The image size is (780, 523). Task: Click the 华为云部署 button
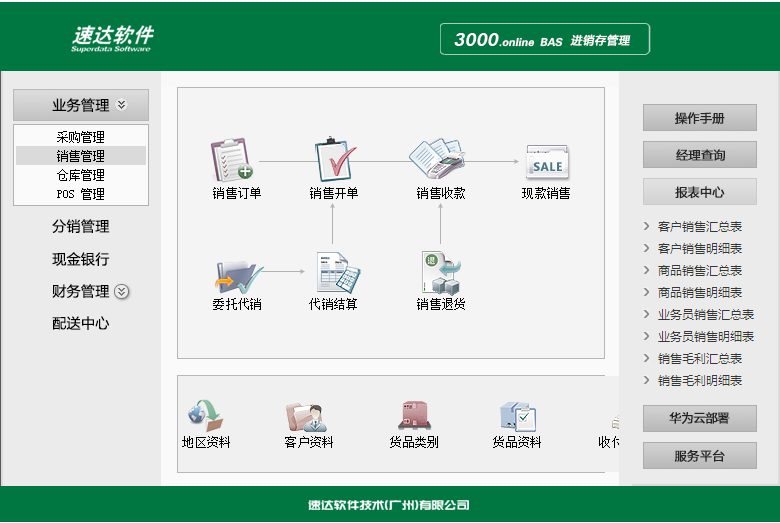[699, 418]
